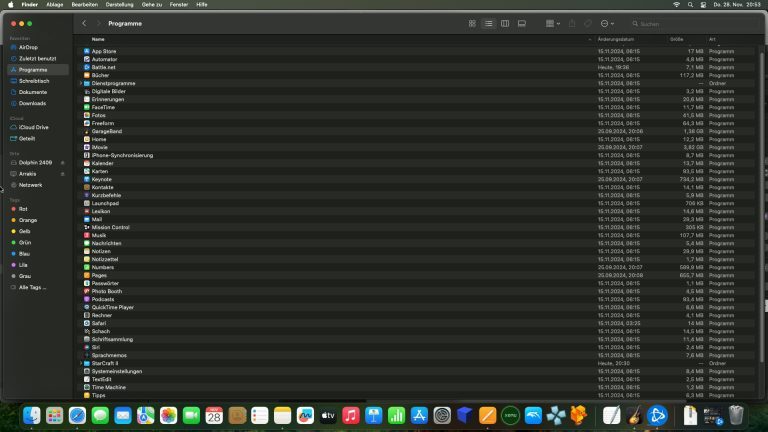
Task: Switch to icon view in the Finder toolbar
Action: [472, 24]
